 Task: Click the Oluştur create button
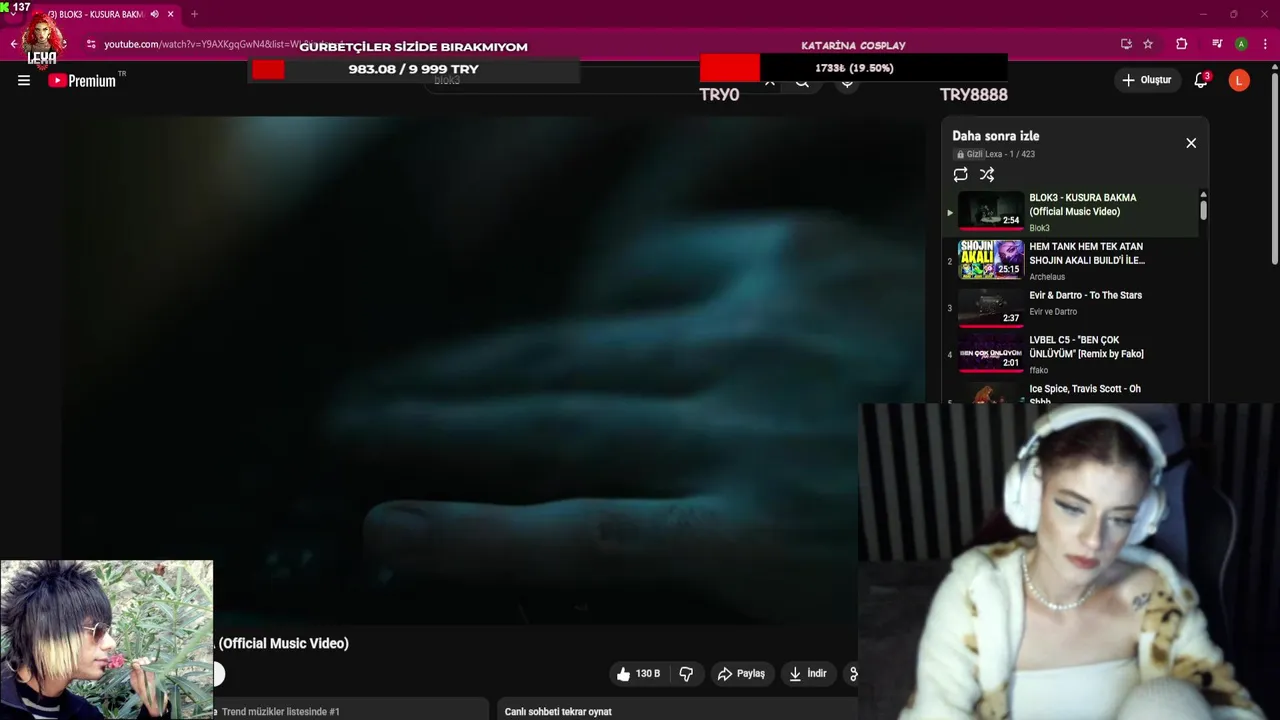tap(1146, 80)
